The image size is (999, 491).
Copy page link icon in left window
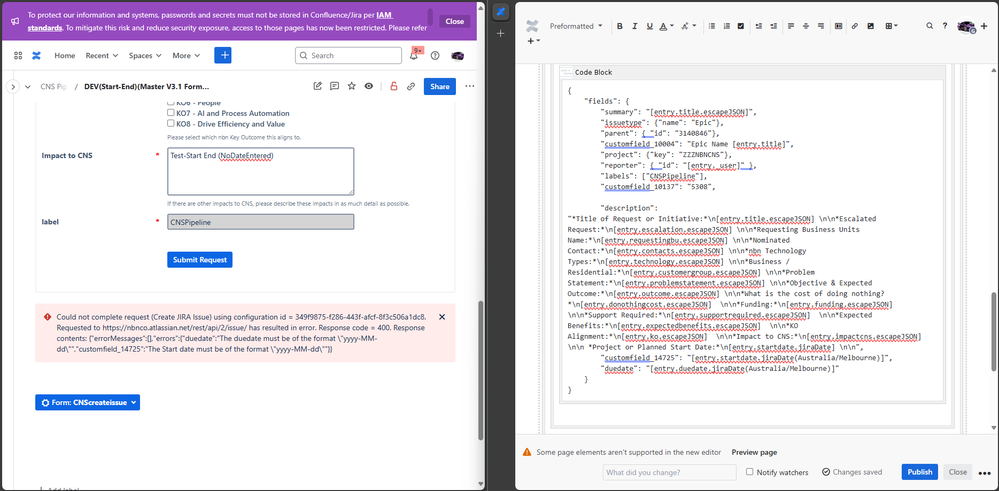(411, 87)
